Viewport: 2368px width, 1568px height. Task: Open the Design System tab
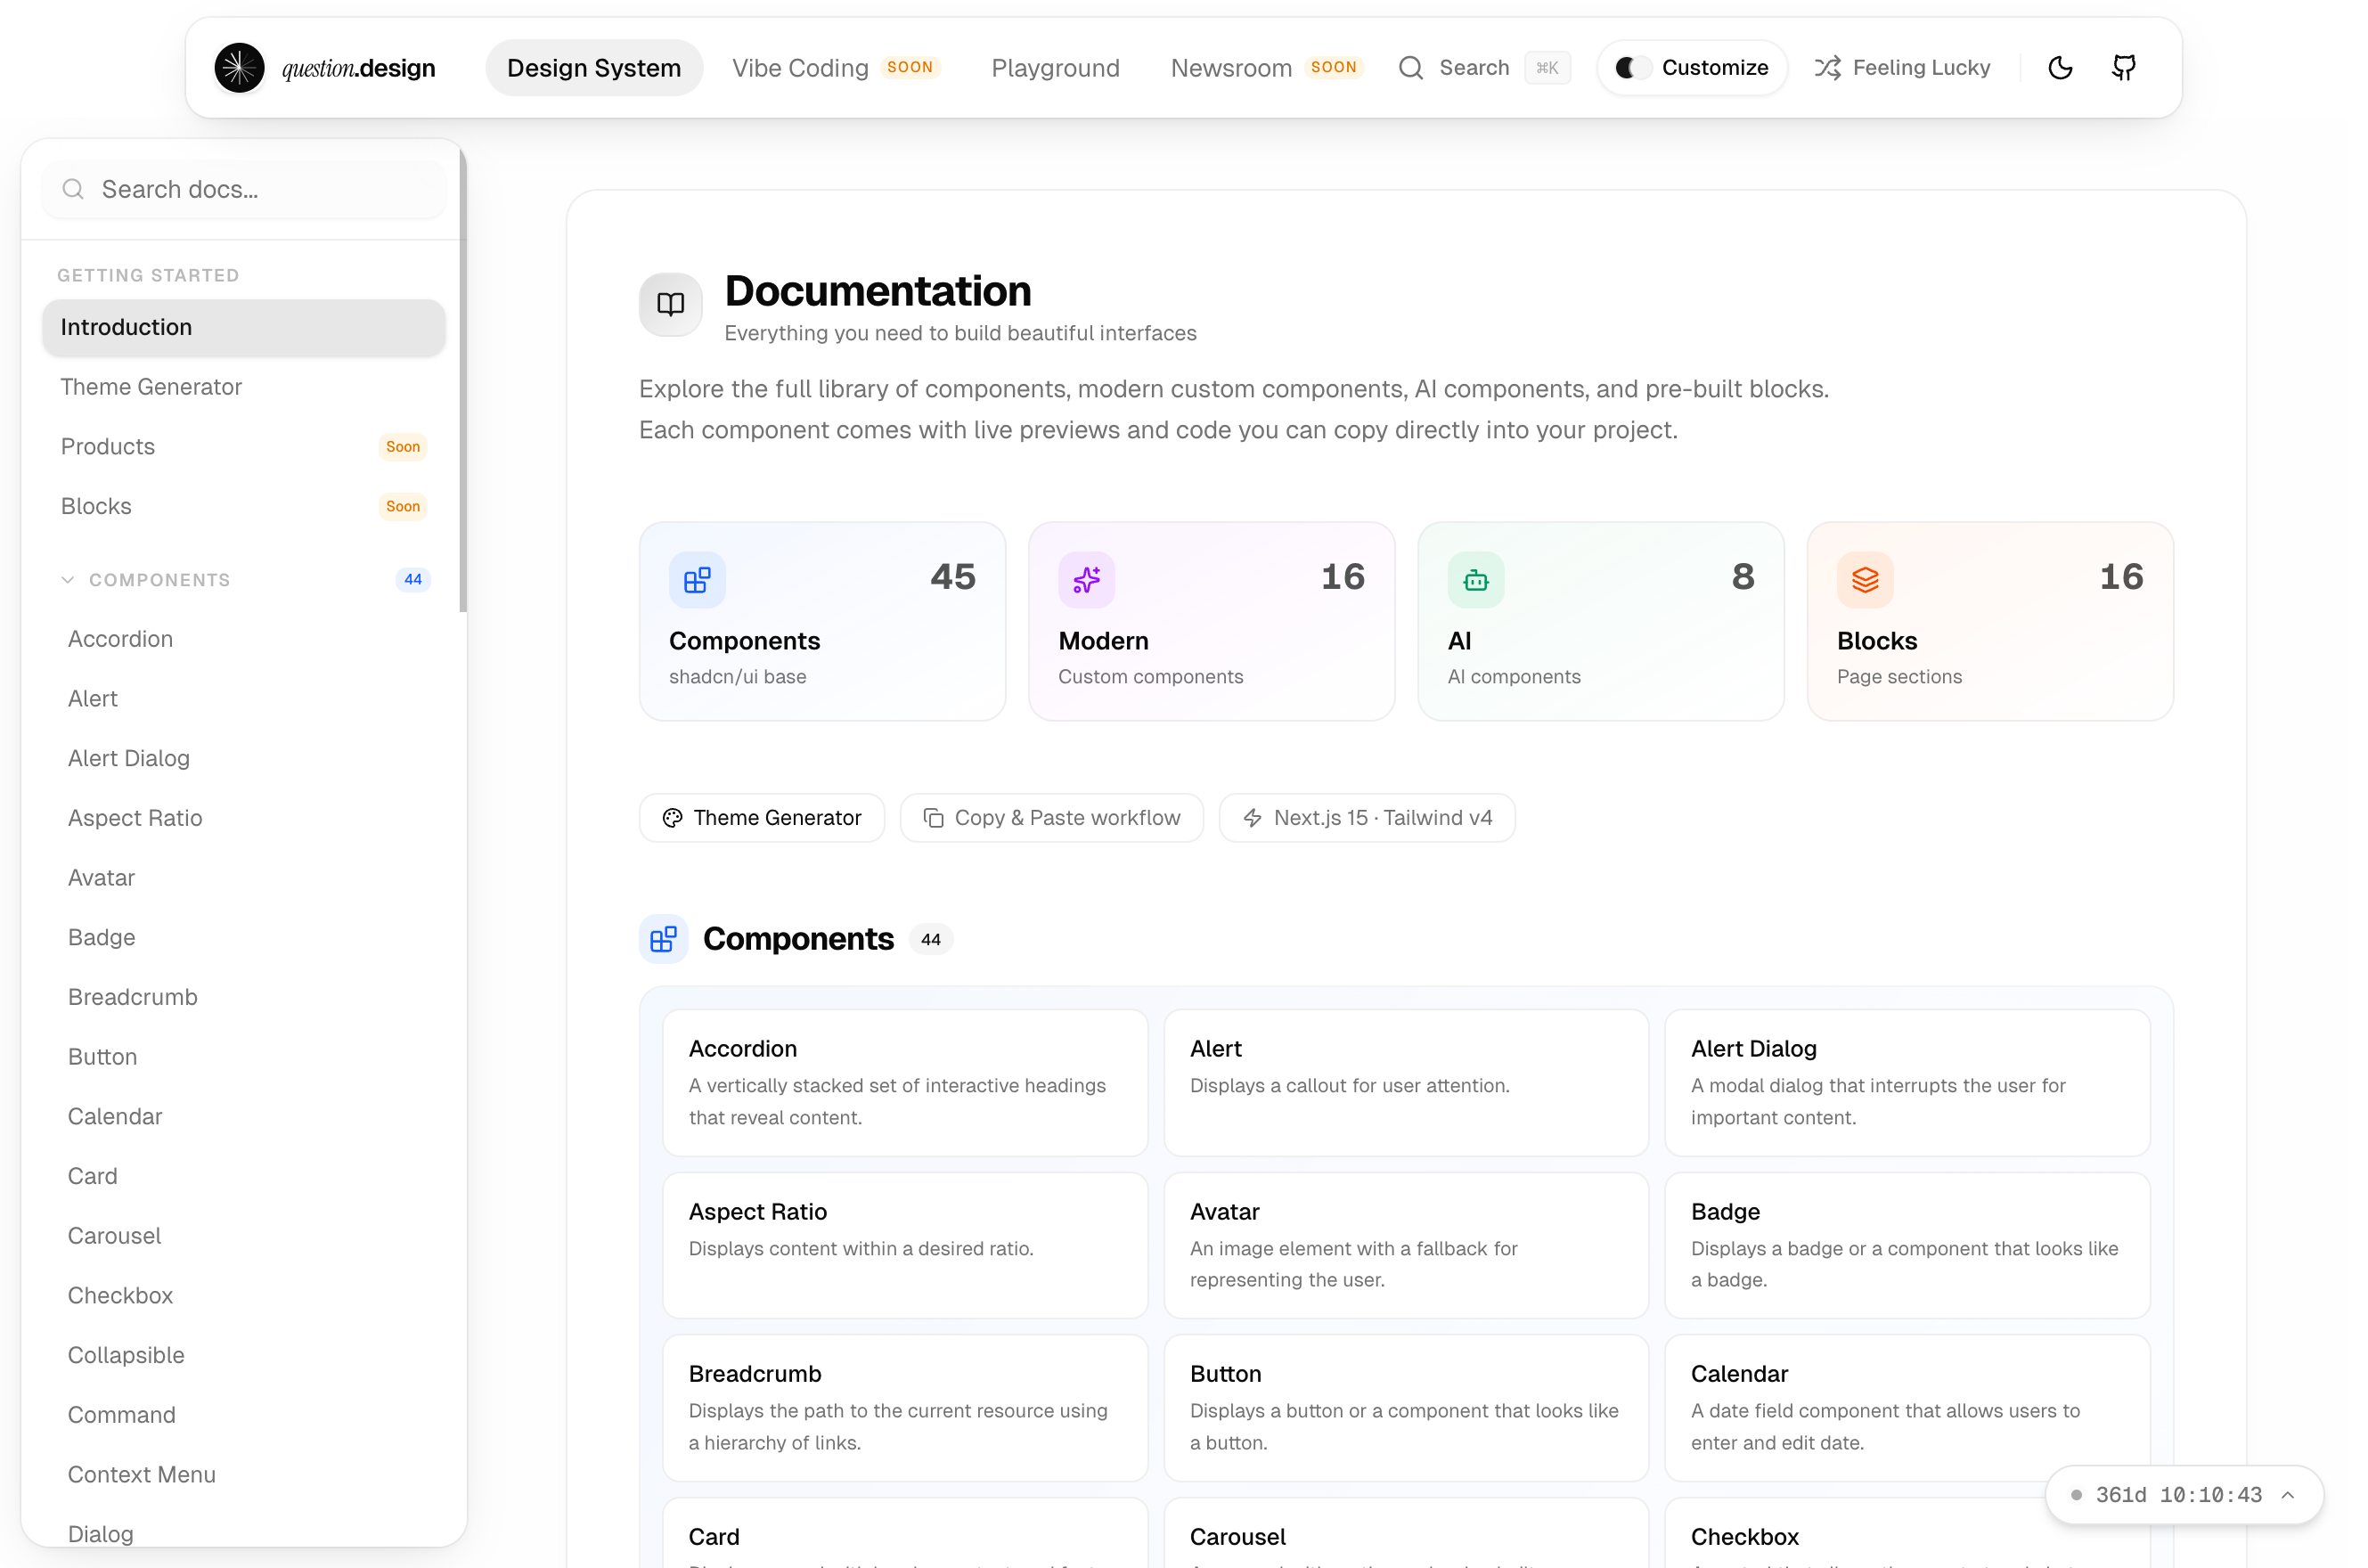[x=594, y=68]
